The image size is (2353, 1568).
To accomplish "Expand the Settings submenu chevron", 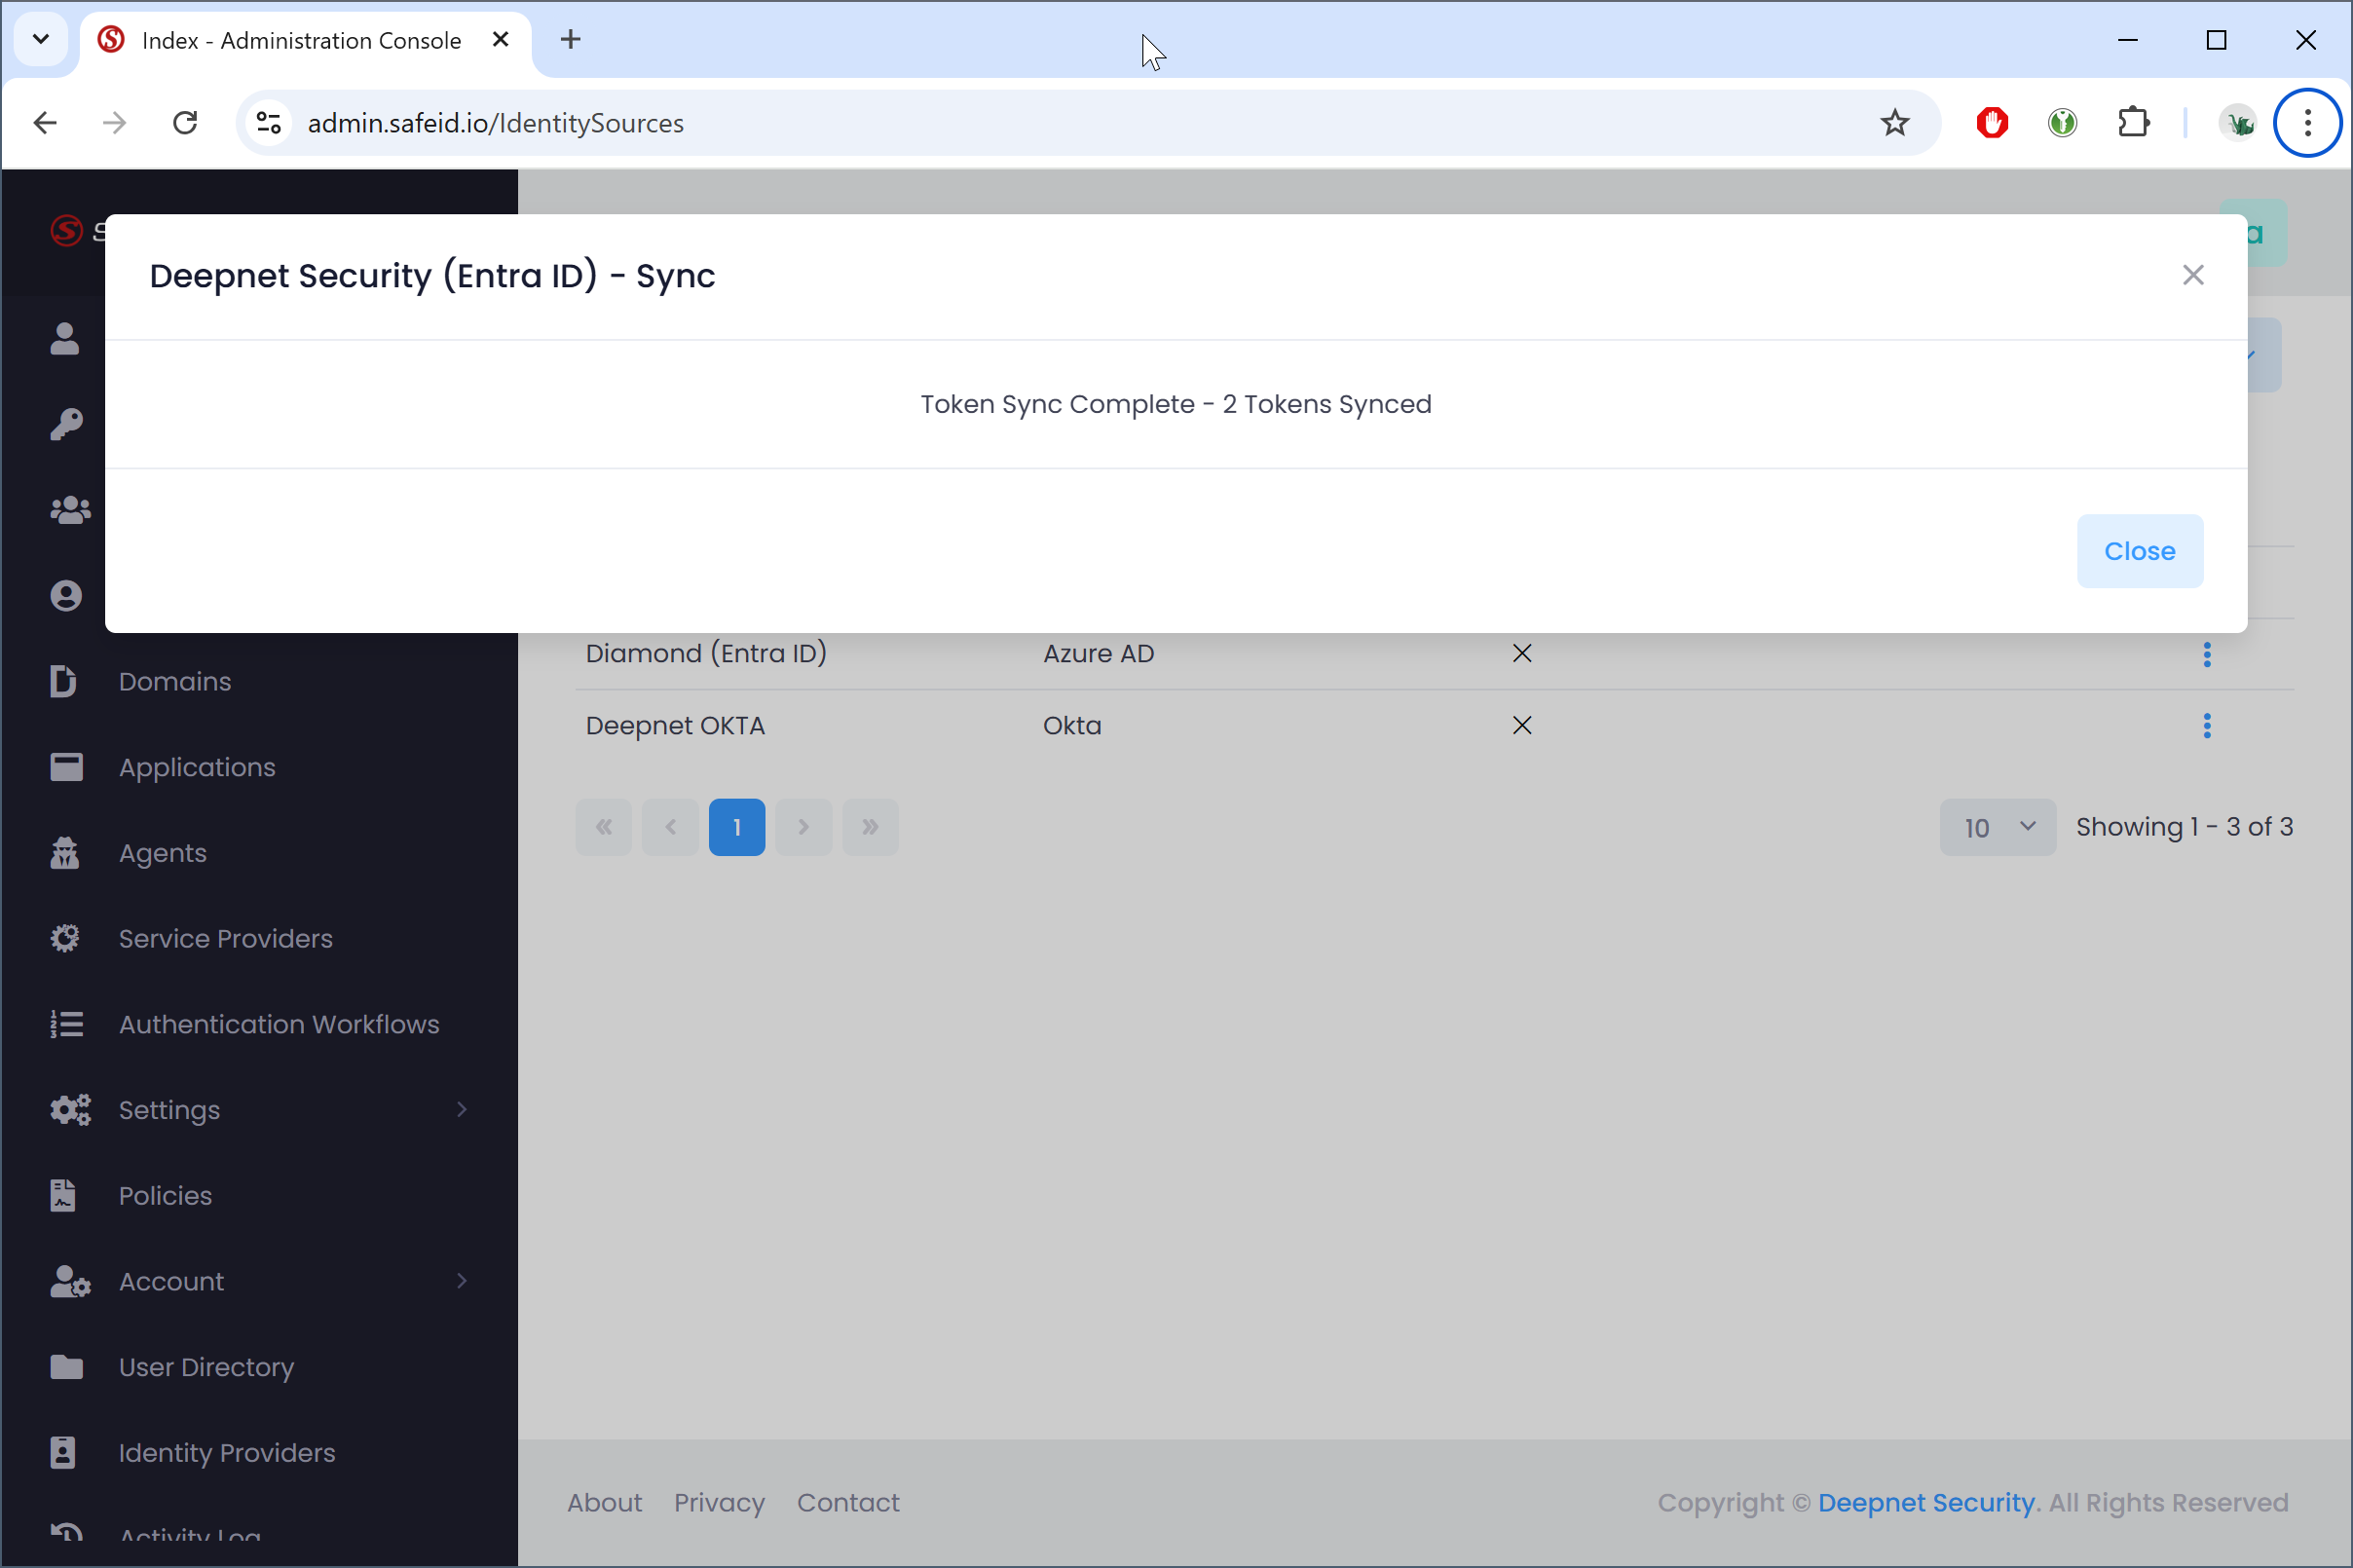I will pyautogui.click(x=461, y=1109).
